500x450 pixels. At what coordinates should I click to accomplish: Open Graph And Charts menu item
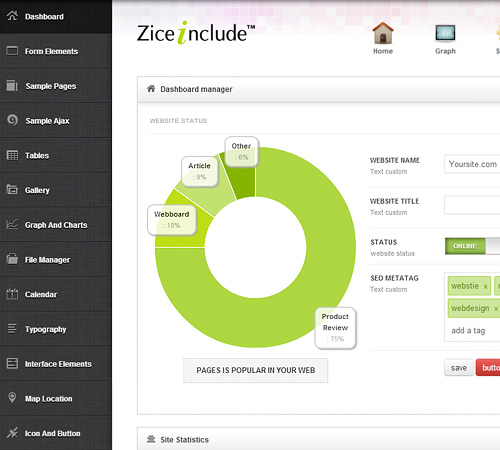click(56, 225)
